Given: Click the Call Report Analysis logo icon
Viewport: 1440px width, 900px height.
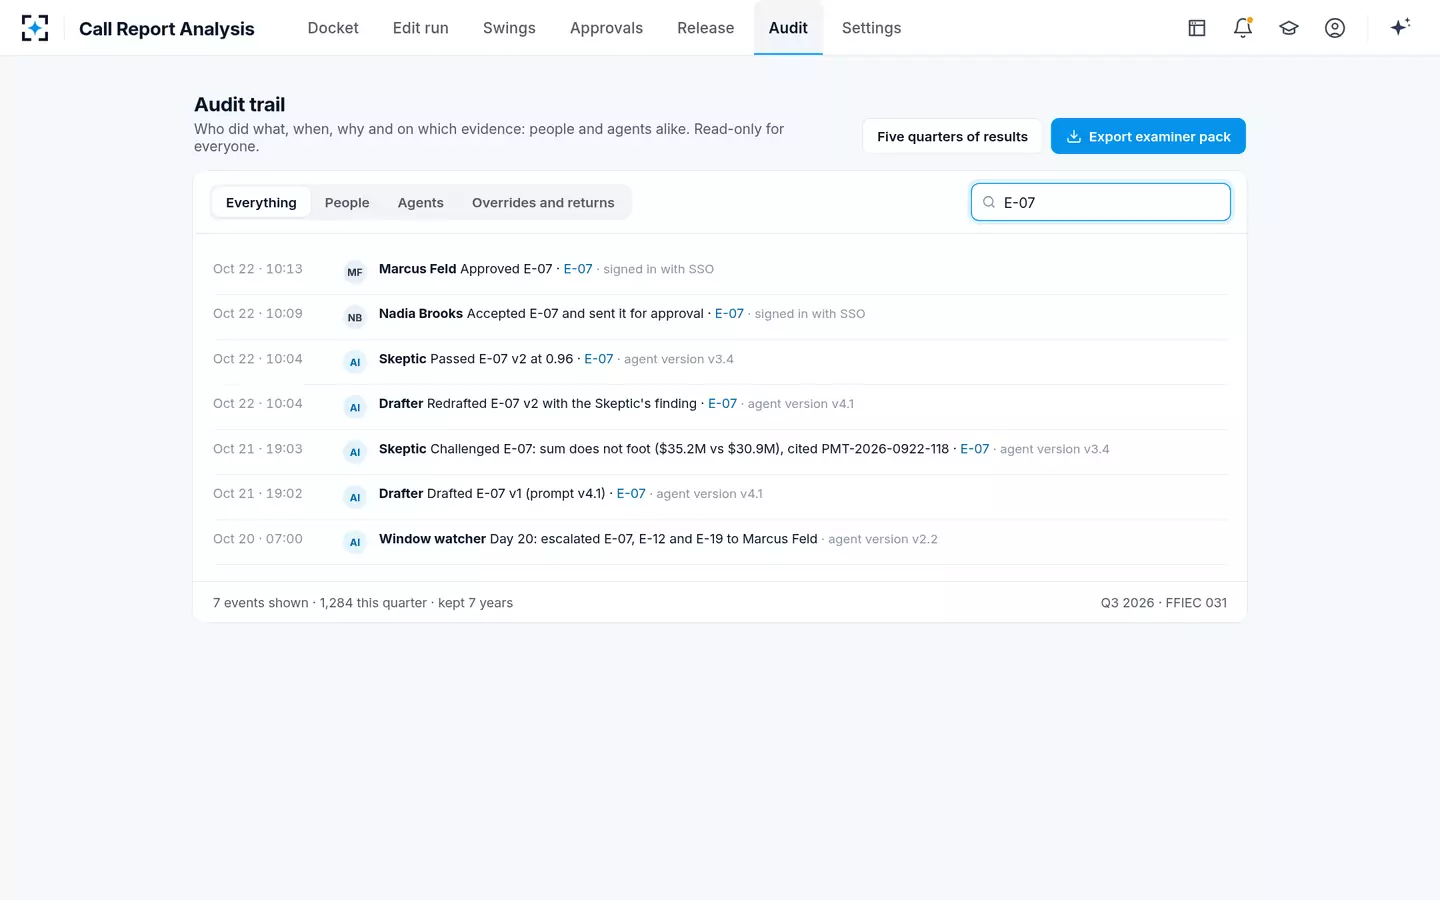Looking at the screenshot, I should 35,28.
